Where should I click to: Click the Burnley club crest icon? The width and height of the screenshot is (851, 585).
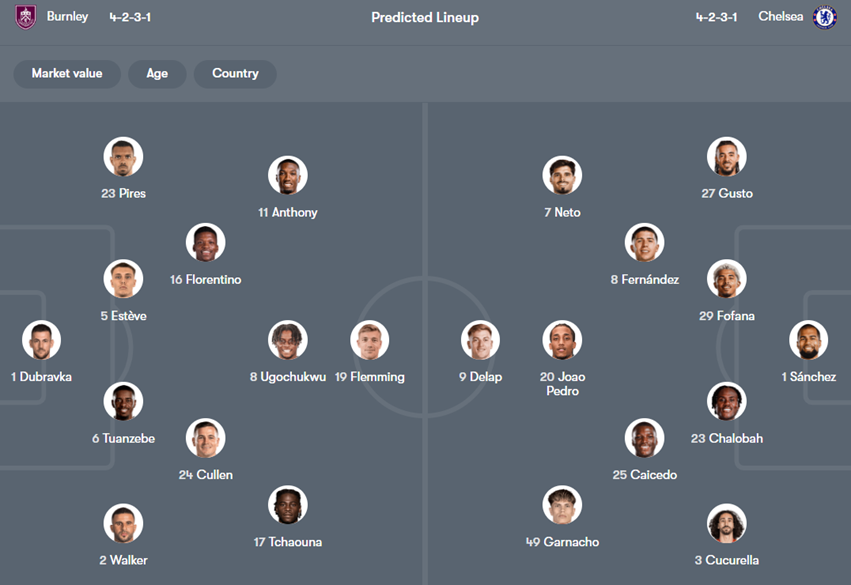click(x=26, y=17)
